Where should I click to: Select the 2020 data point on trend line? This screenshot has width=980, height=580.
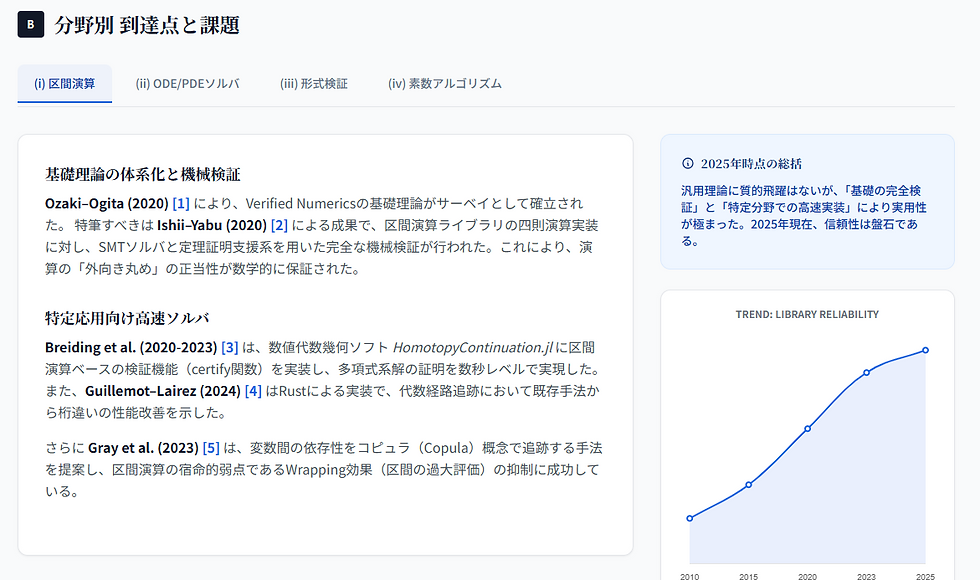point(808,429)
